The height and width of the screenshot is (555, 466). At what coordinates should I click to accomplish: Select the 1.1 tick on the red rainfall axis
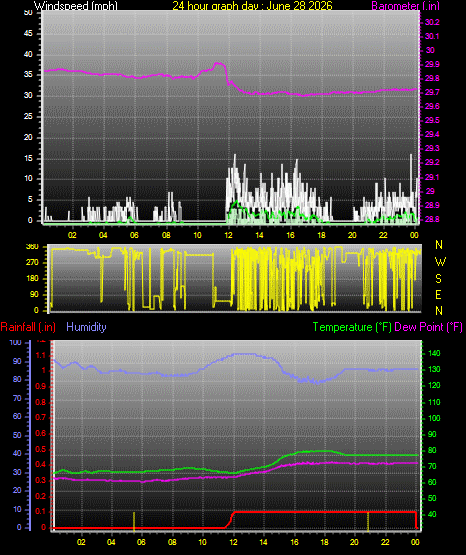pos(41,355)
